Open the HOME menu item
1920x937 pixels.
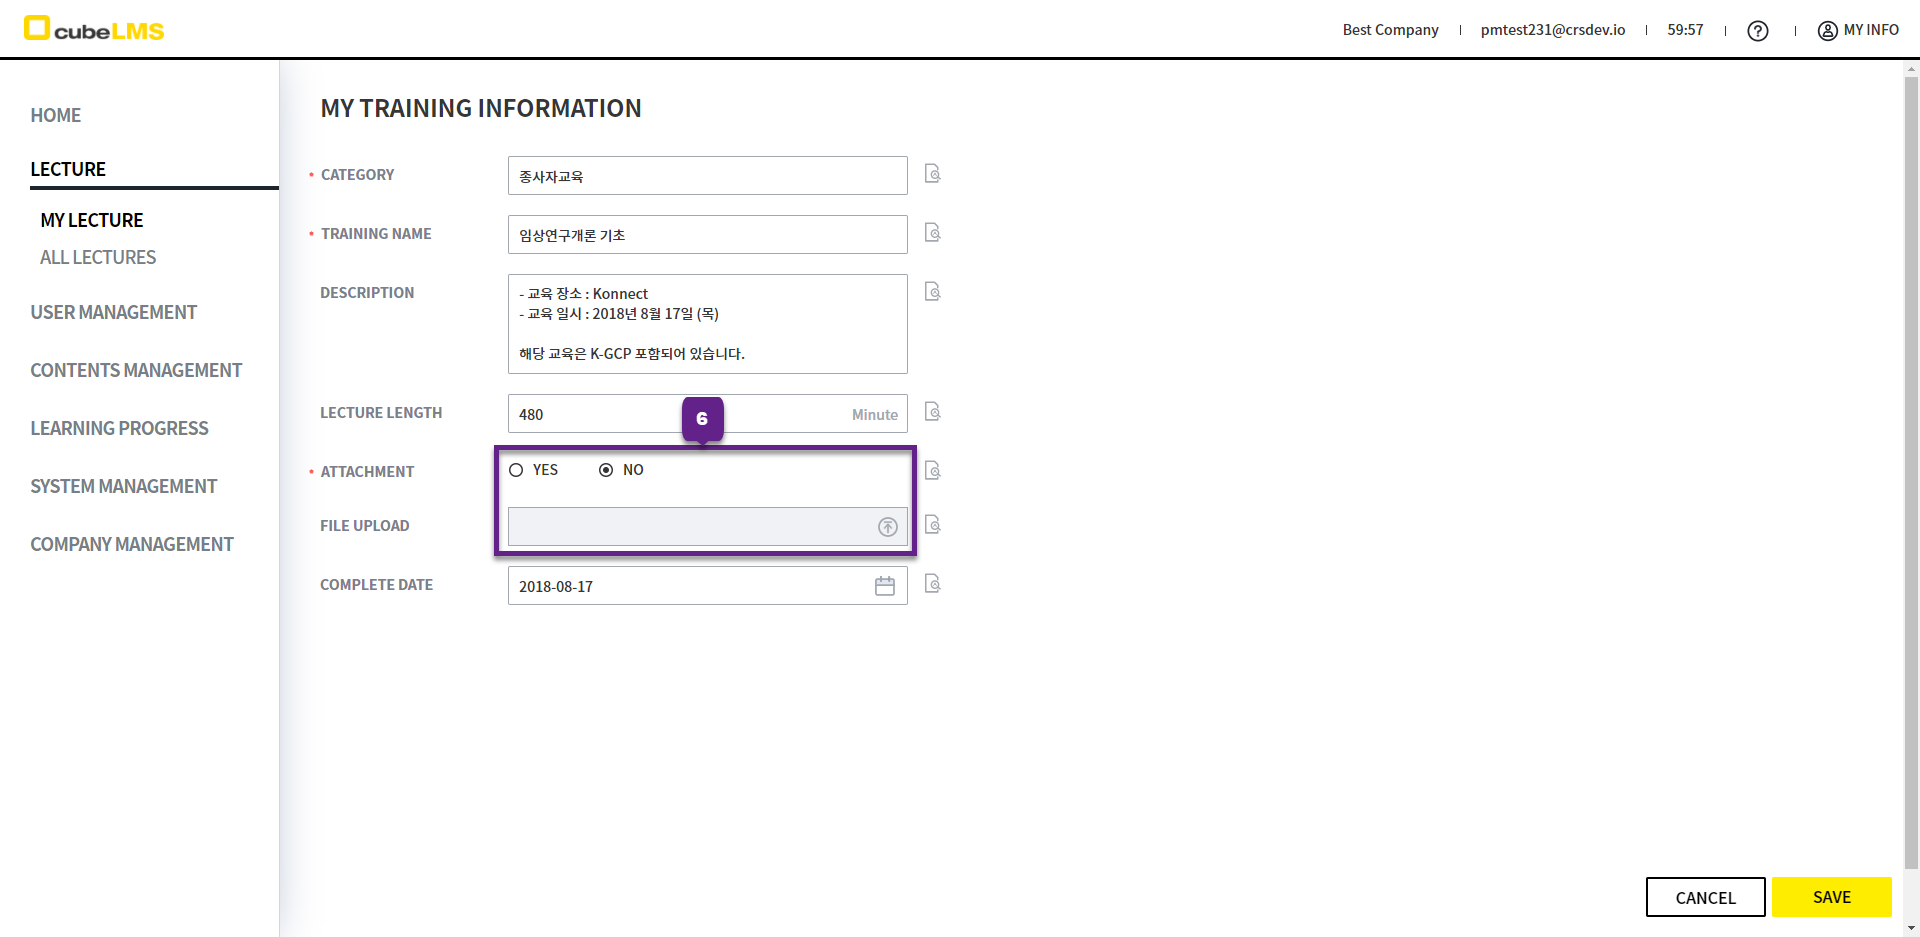(56, 116)
